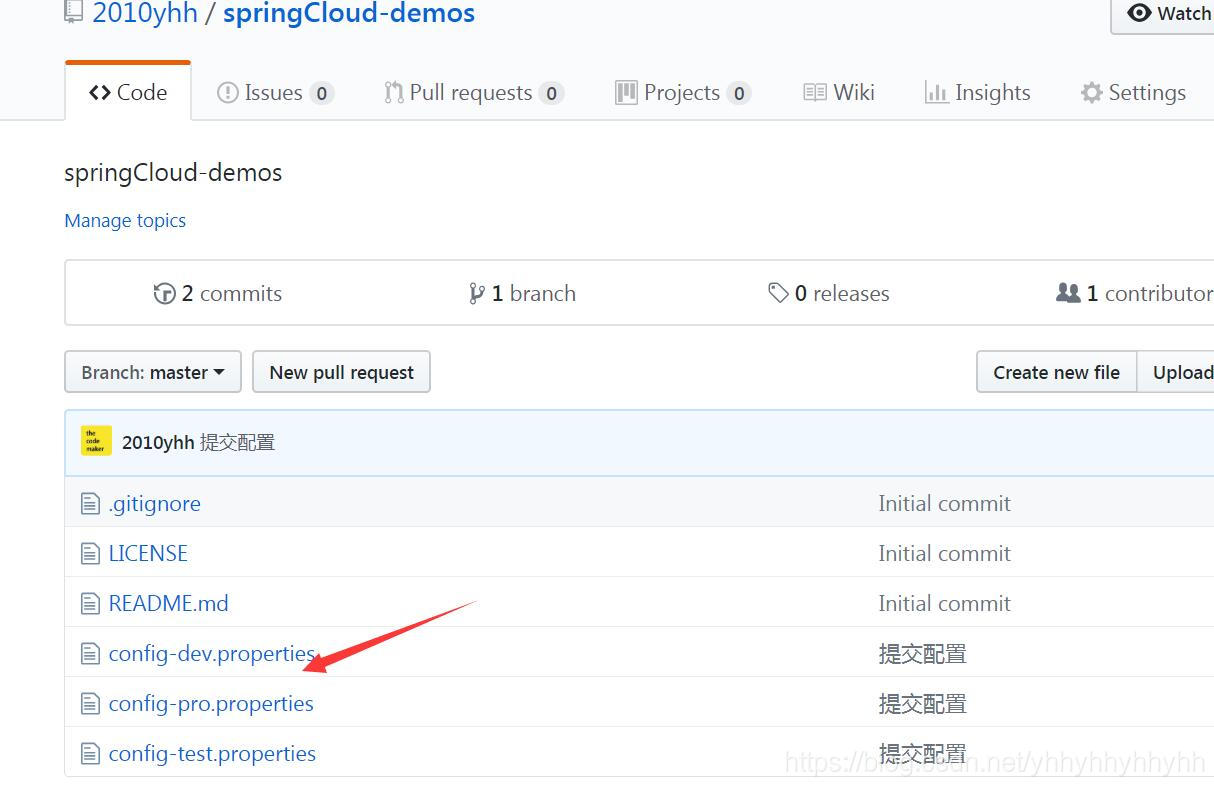
Task: Open the Wiki tab
Action: coord(839,93)
